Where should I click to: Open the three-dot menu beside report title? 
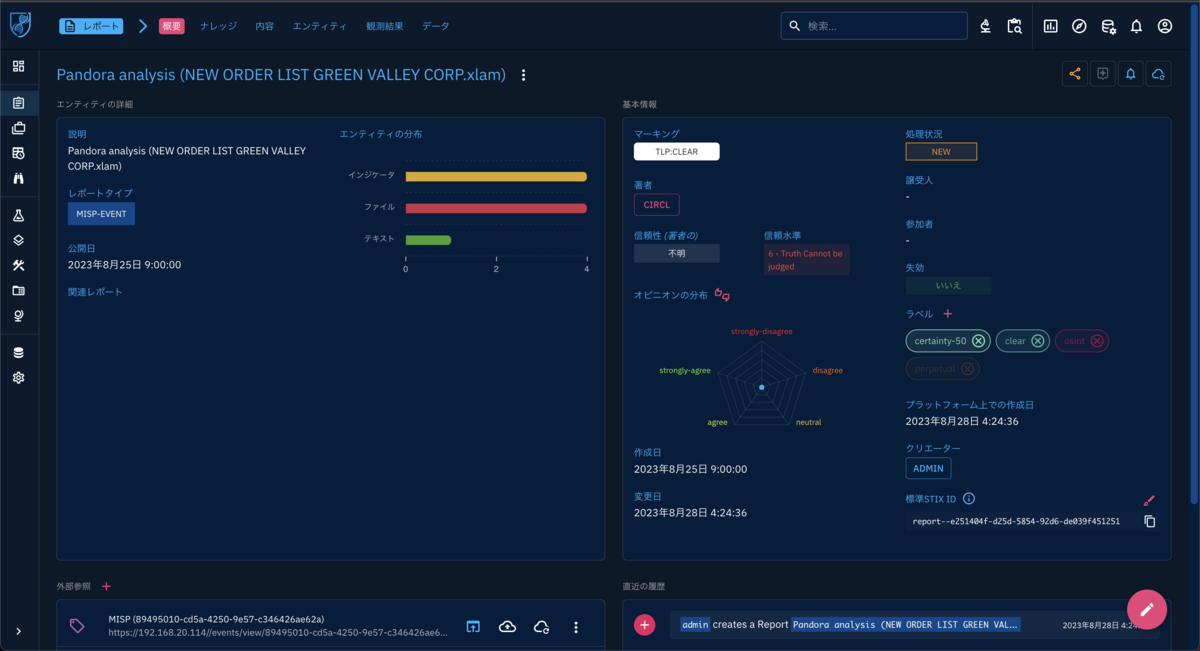click(524, 75)
